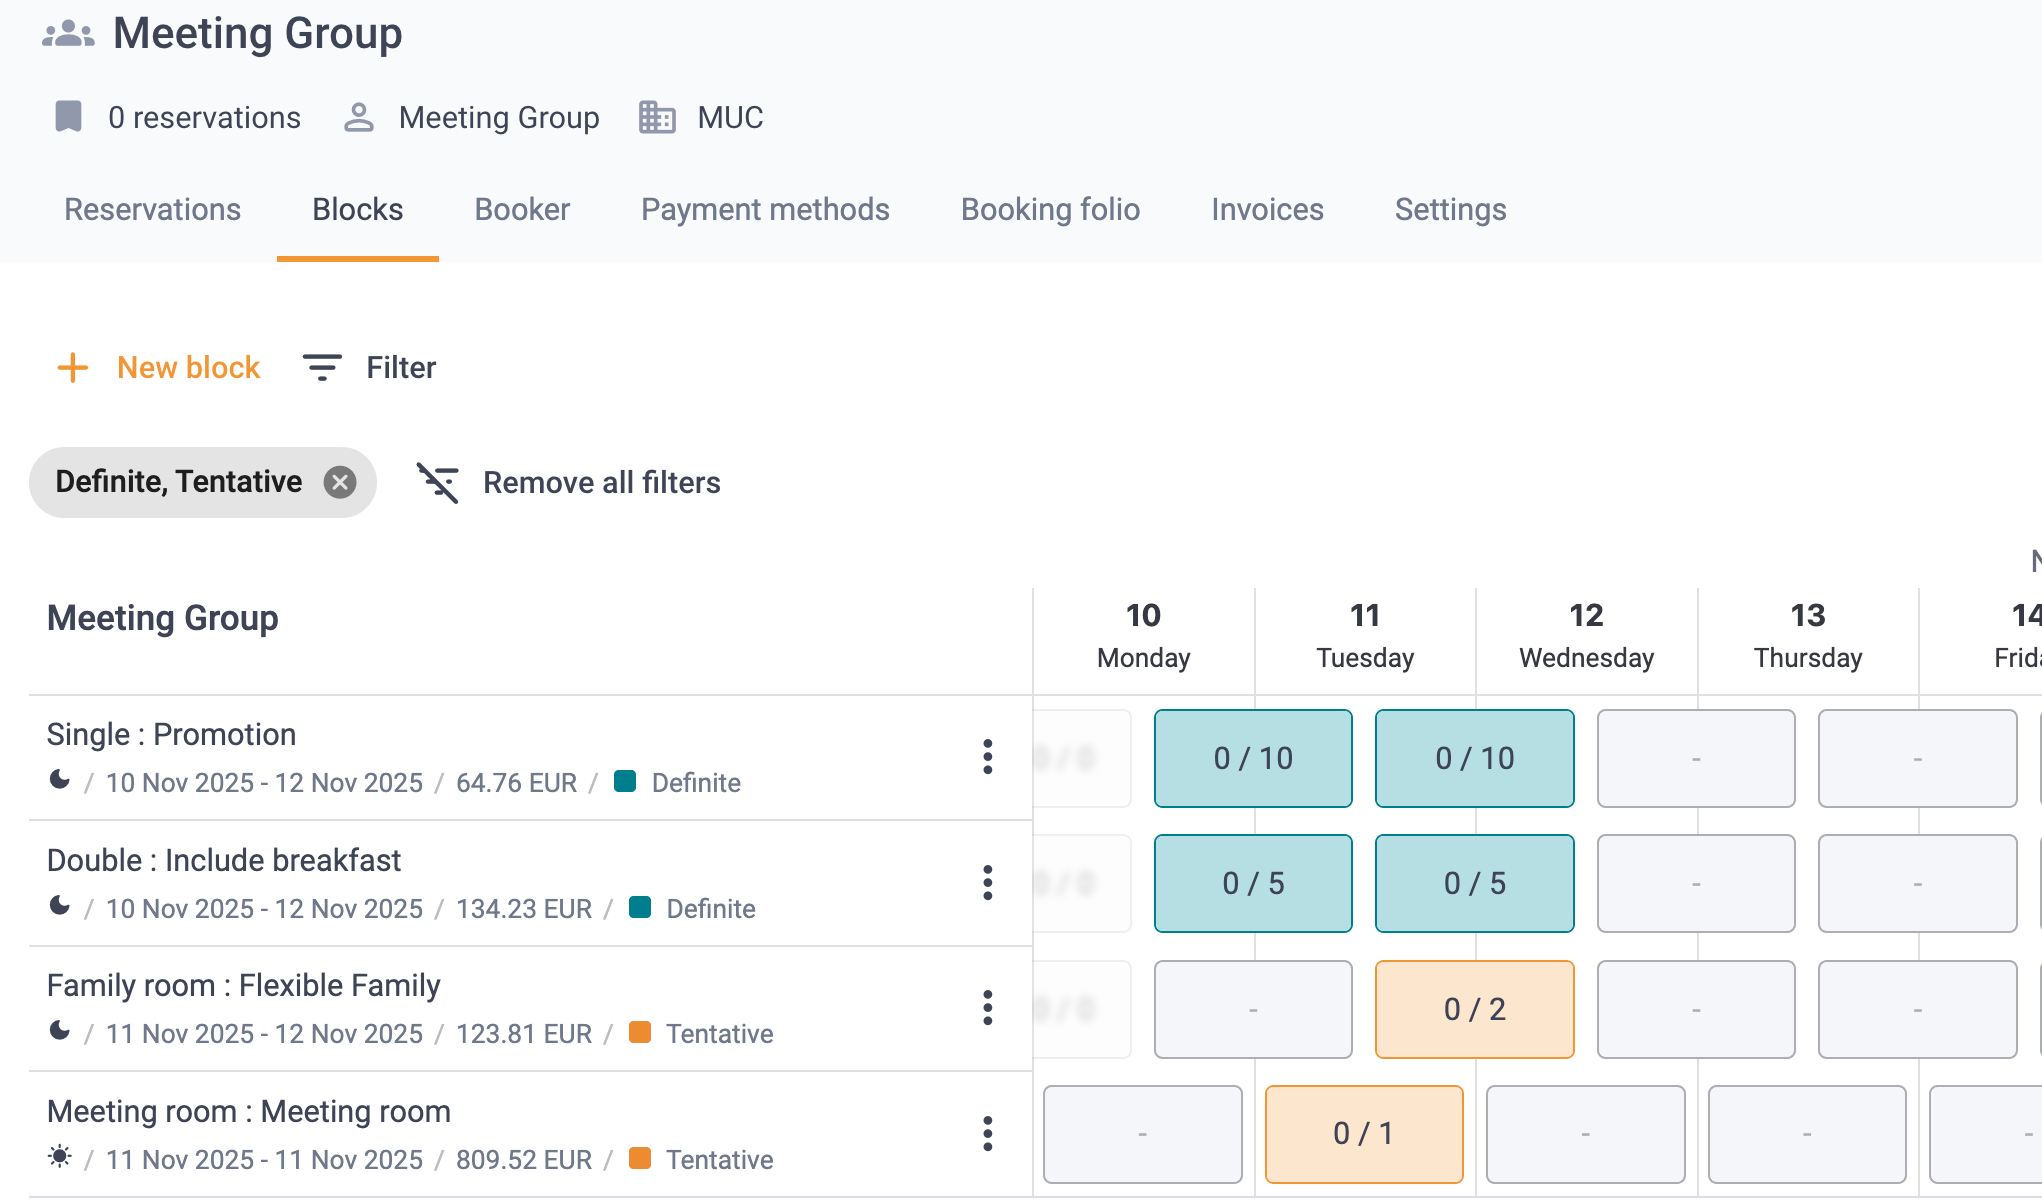
Task: Click Remove all filters
Action: [569, 483]
